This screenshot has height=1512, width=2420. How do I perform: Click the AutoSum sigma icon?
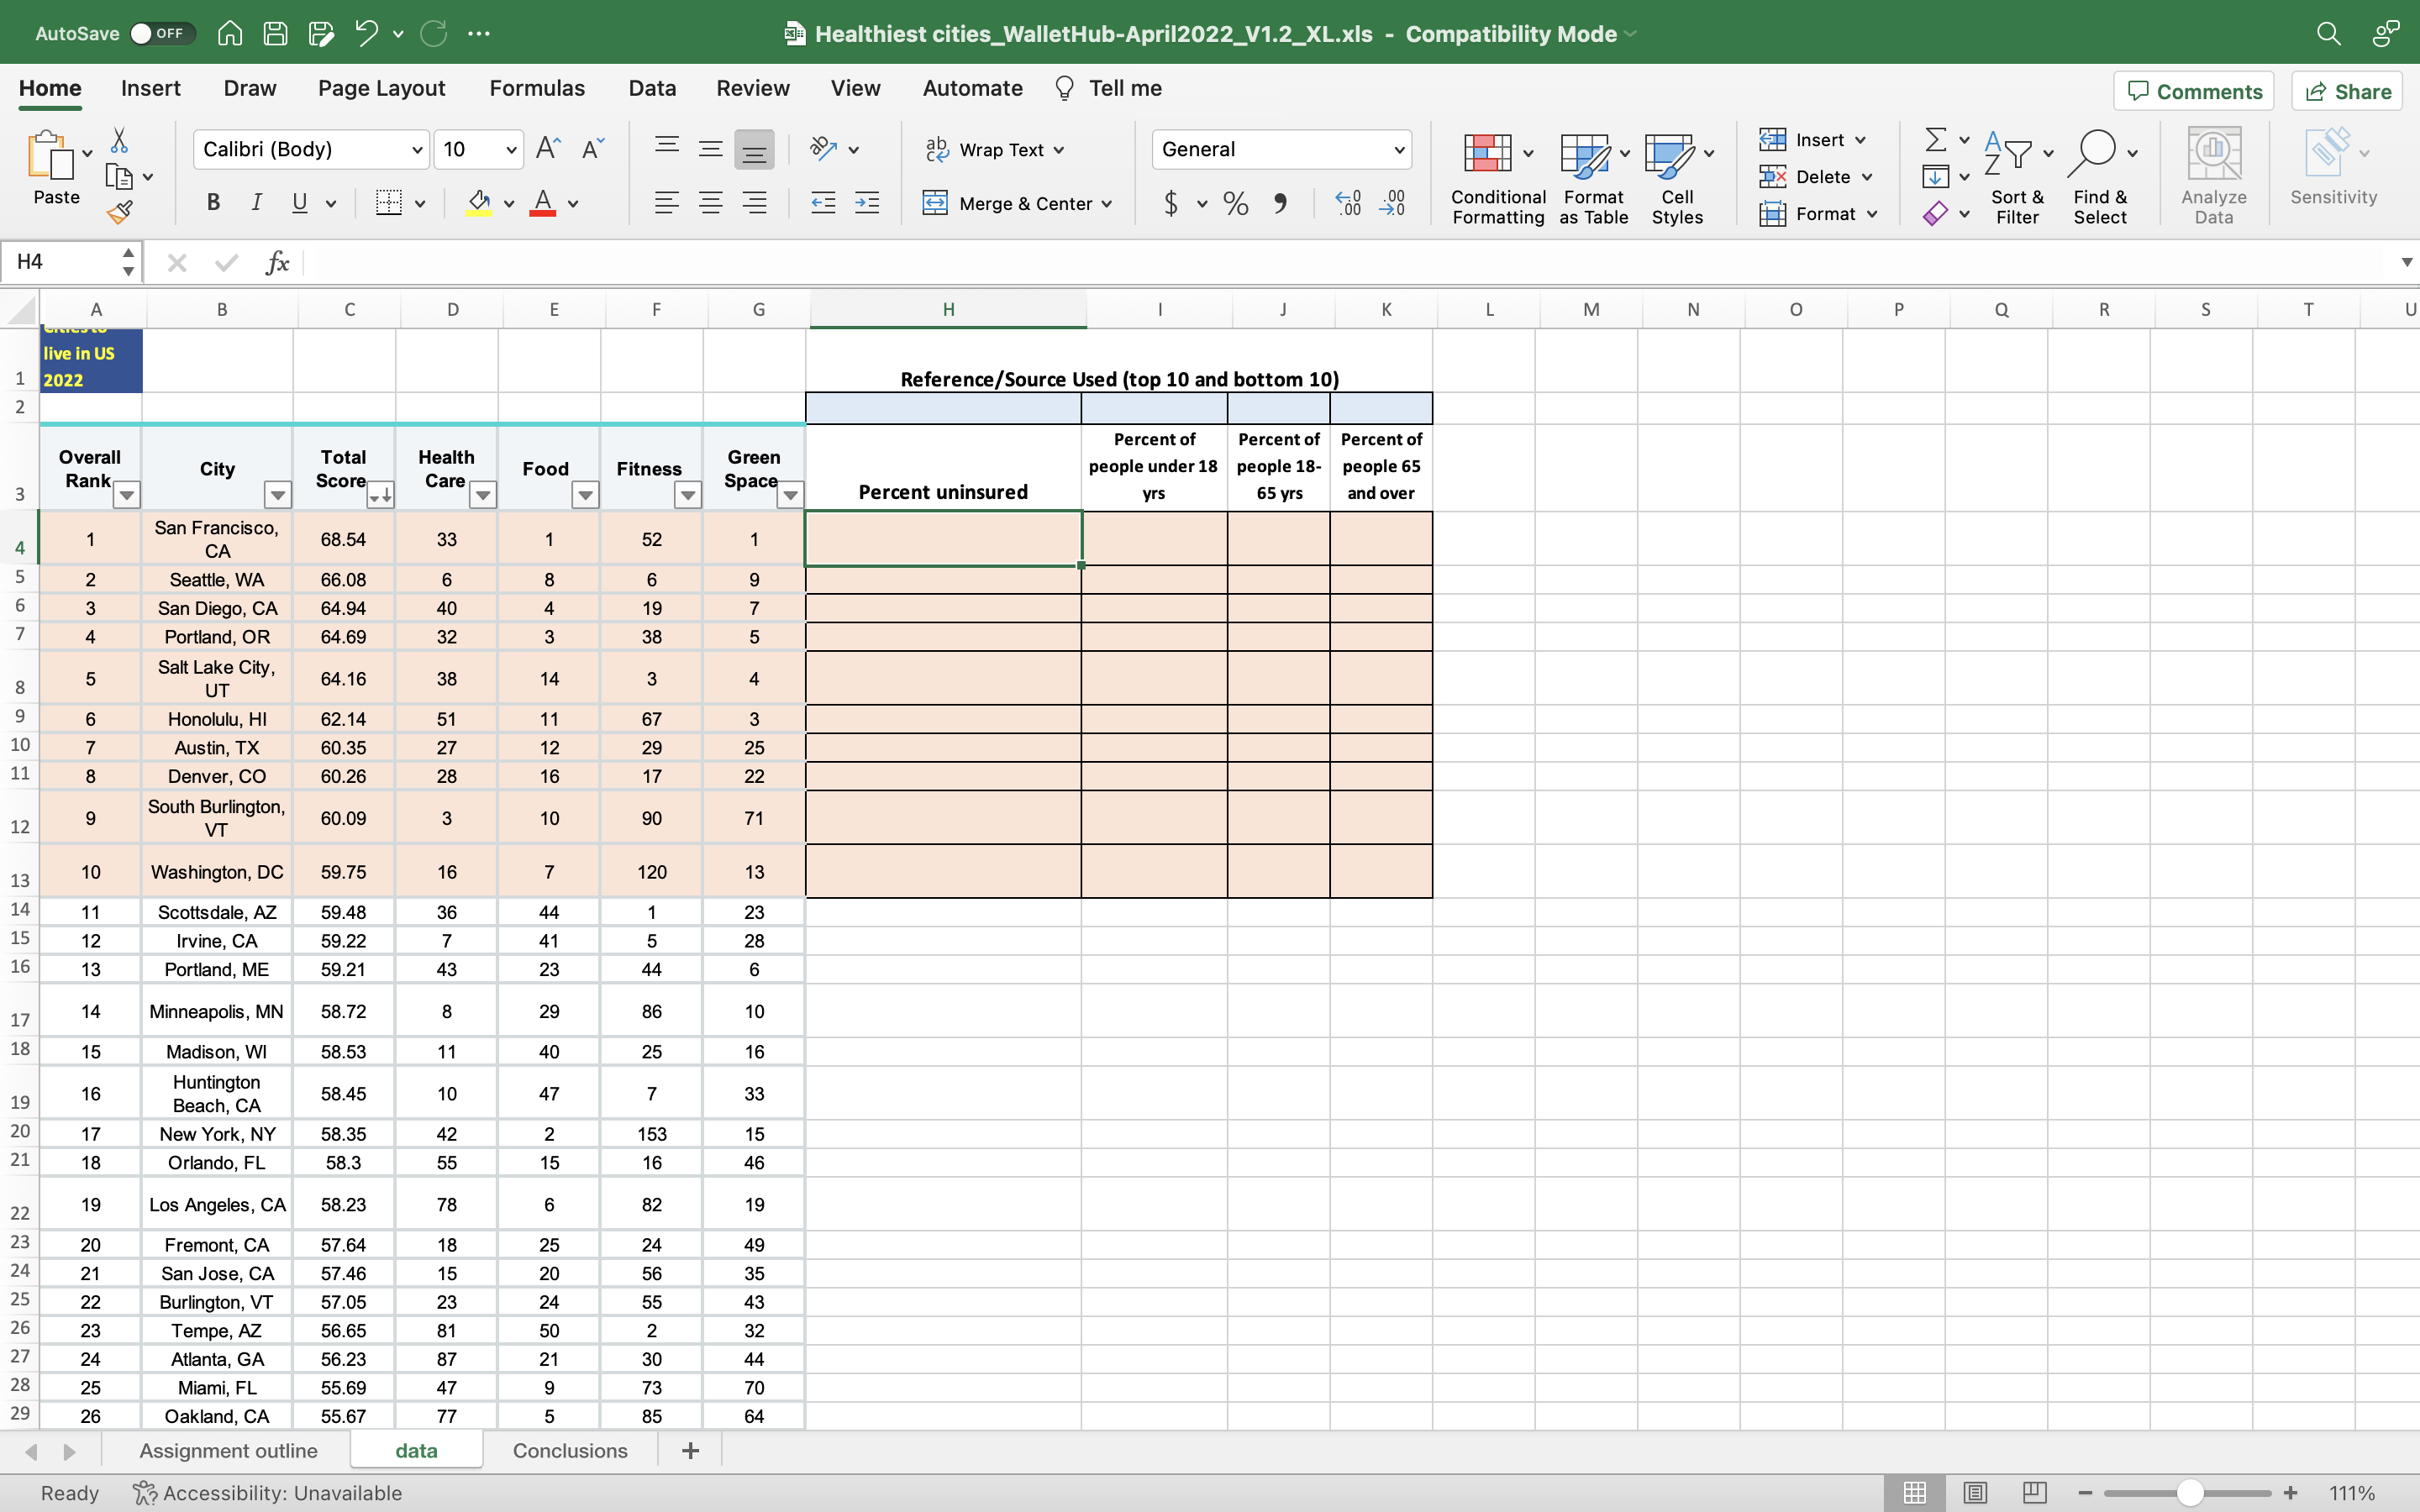1936,139
